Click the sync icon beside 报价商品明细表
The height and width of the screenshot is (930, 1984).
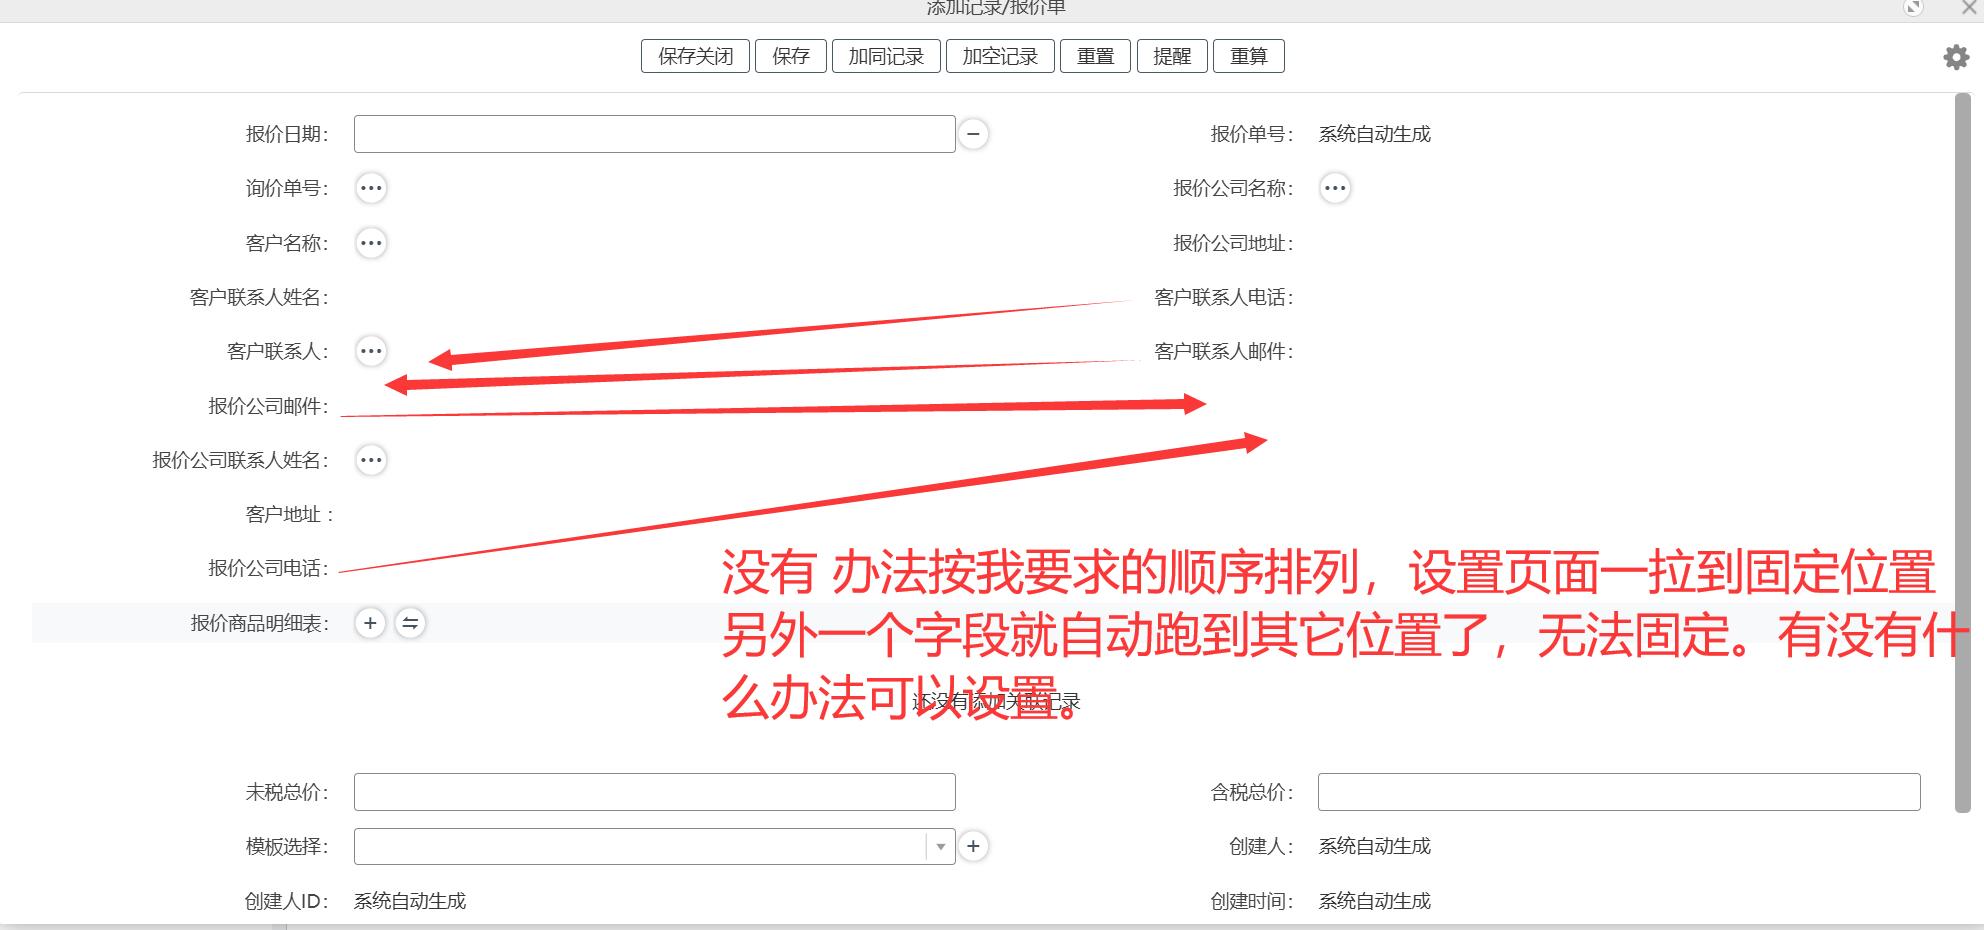411,622
